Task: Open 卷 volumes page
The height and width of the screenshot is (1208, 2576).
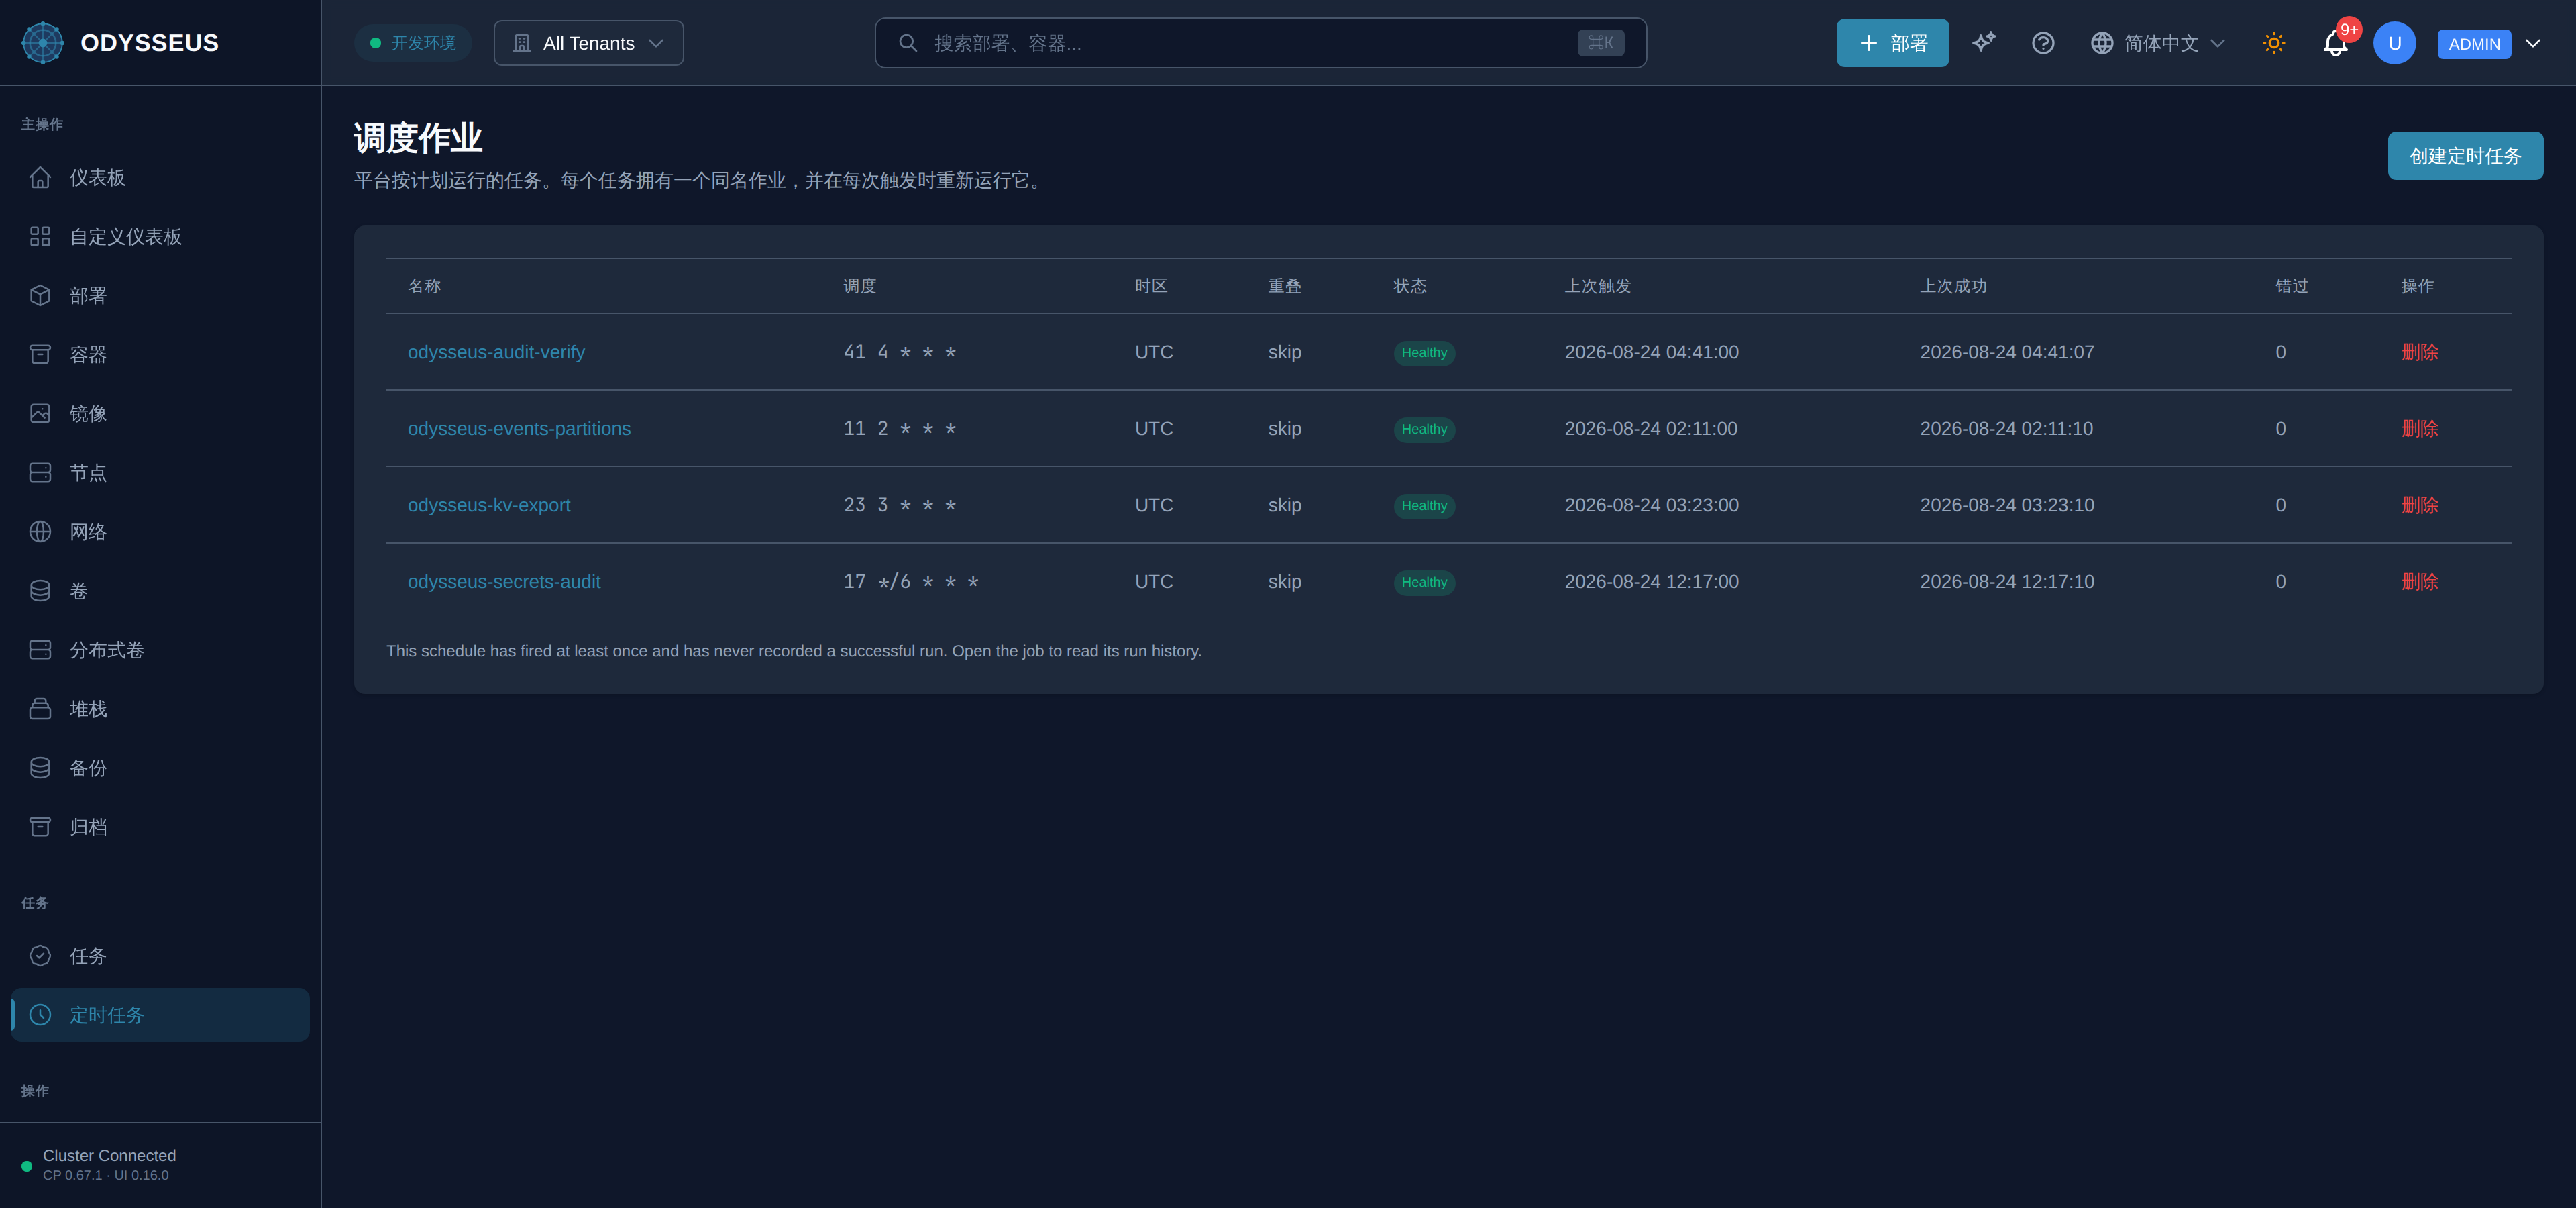Action: pos(160,591)
